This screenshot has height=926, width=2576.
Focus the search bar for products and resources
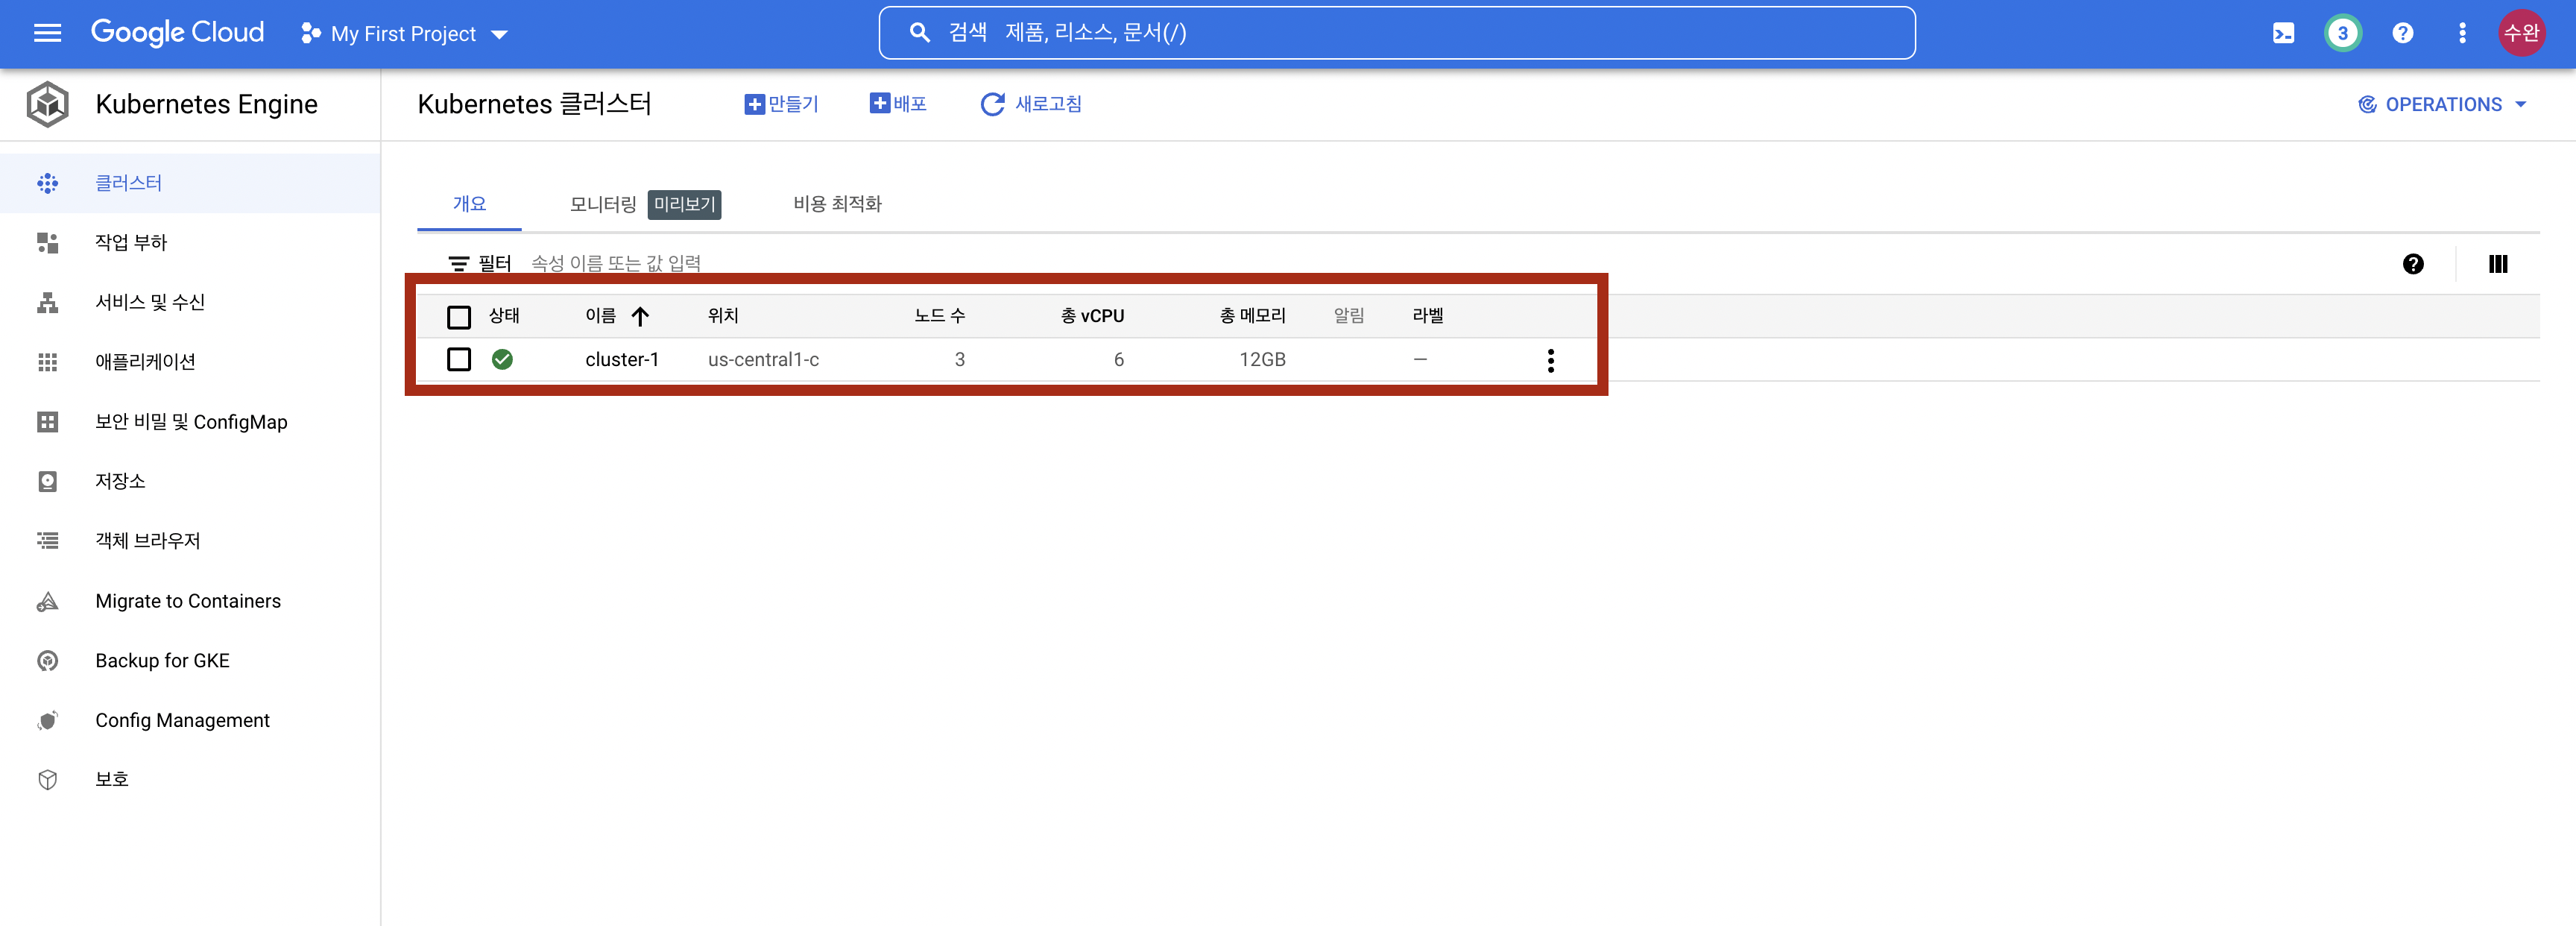[1396, 33]
